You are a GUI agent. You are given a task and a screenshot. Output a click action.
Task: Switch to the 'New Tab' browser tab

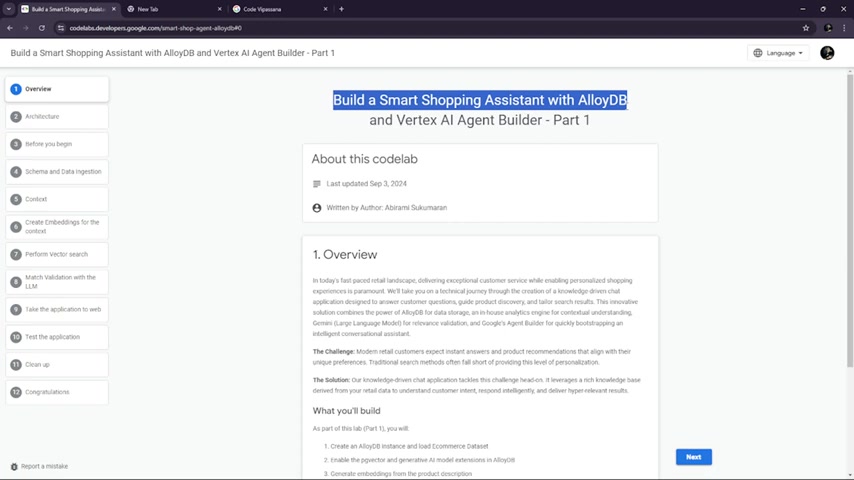pos(174,9)
